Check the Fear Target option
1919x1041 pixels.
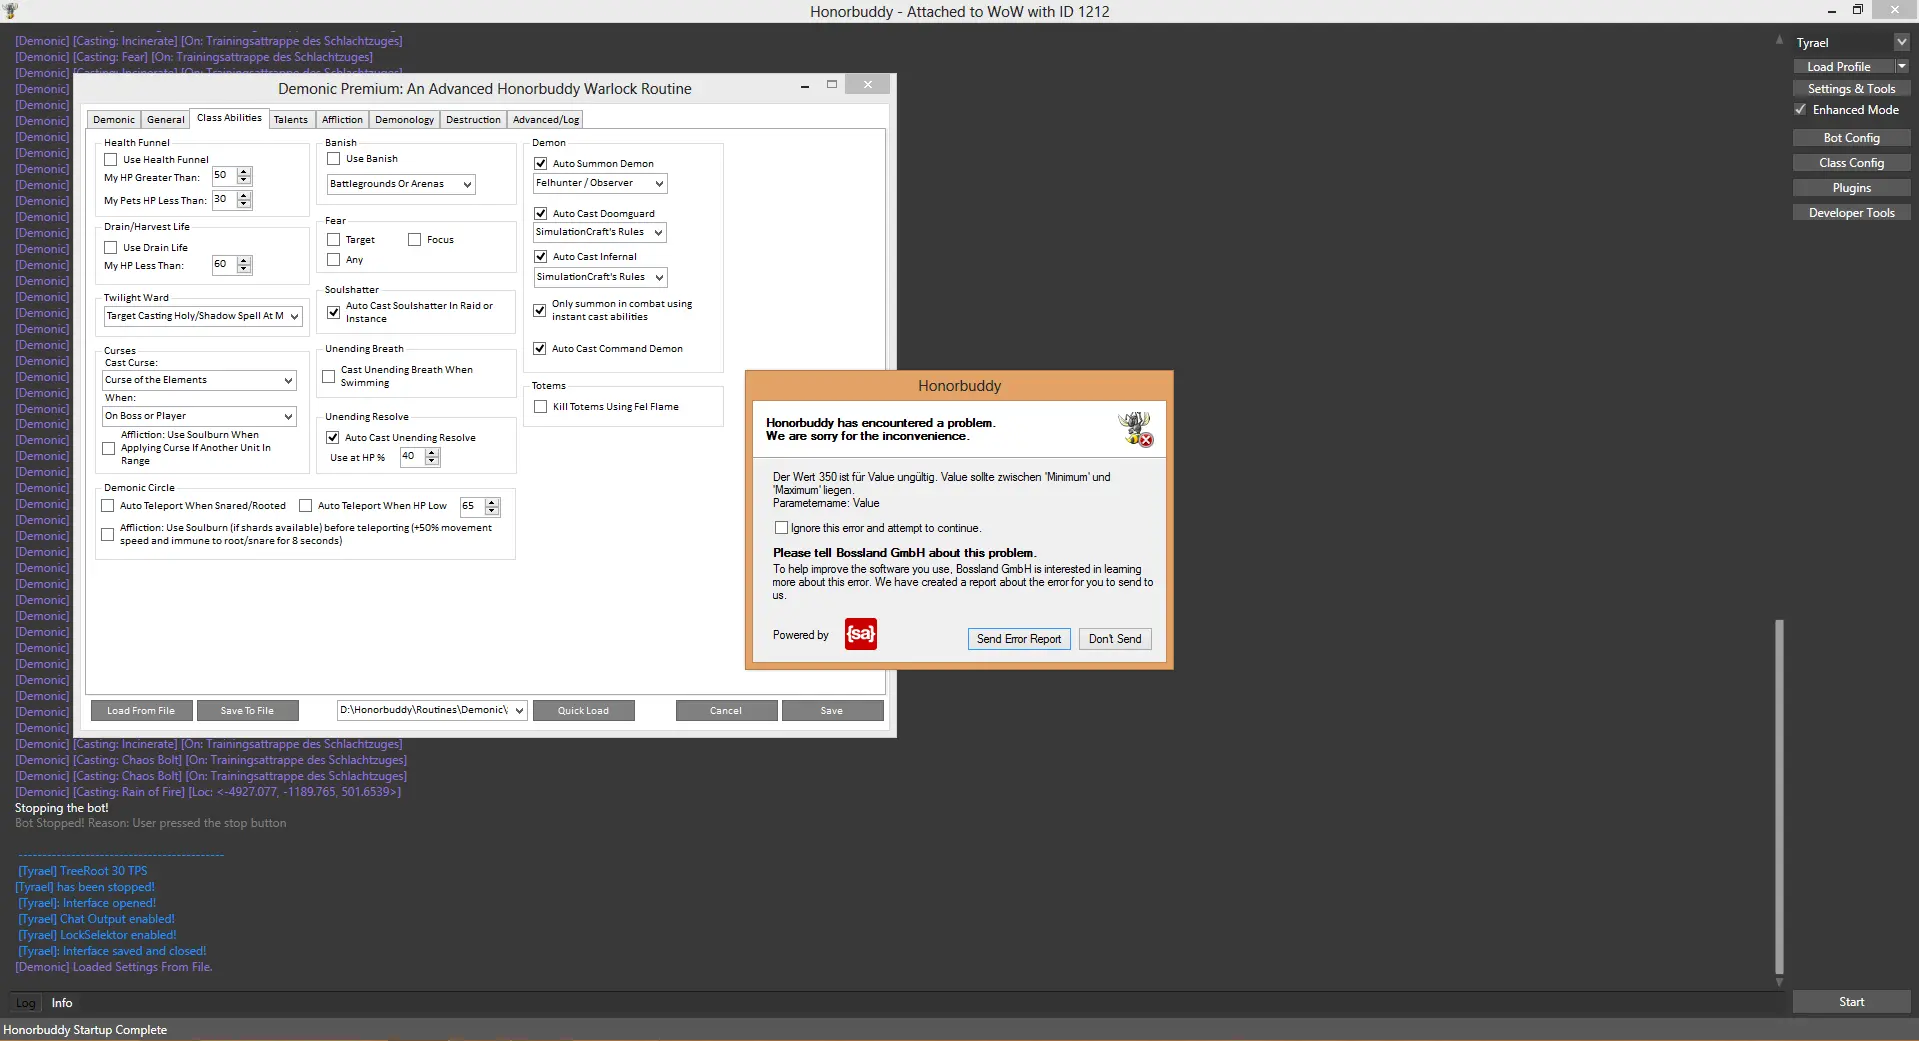coord(334,239)
